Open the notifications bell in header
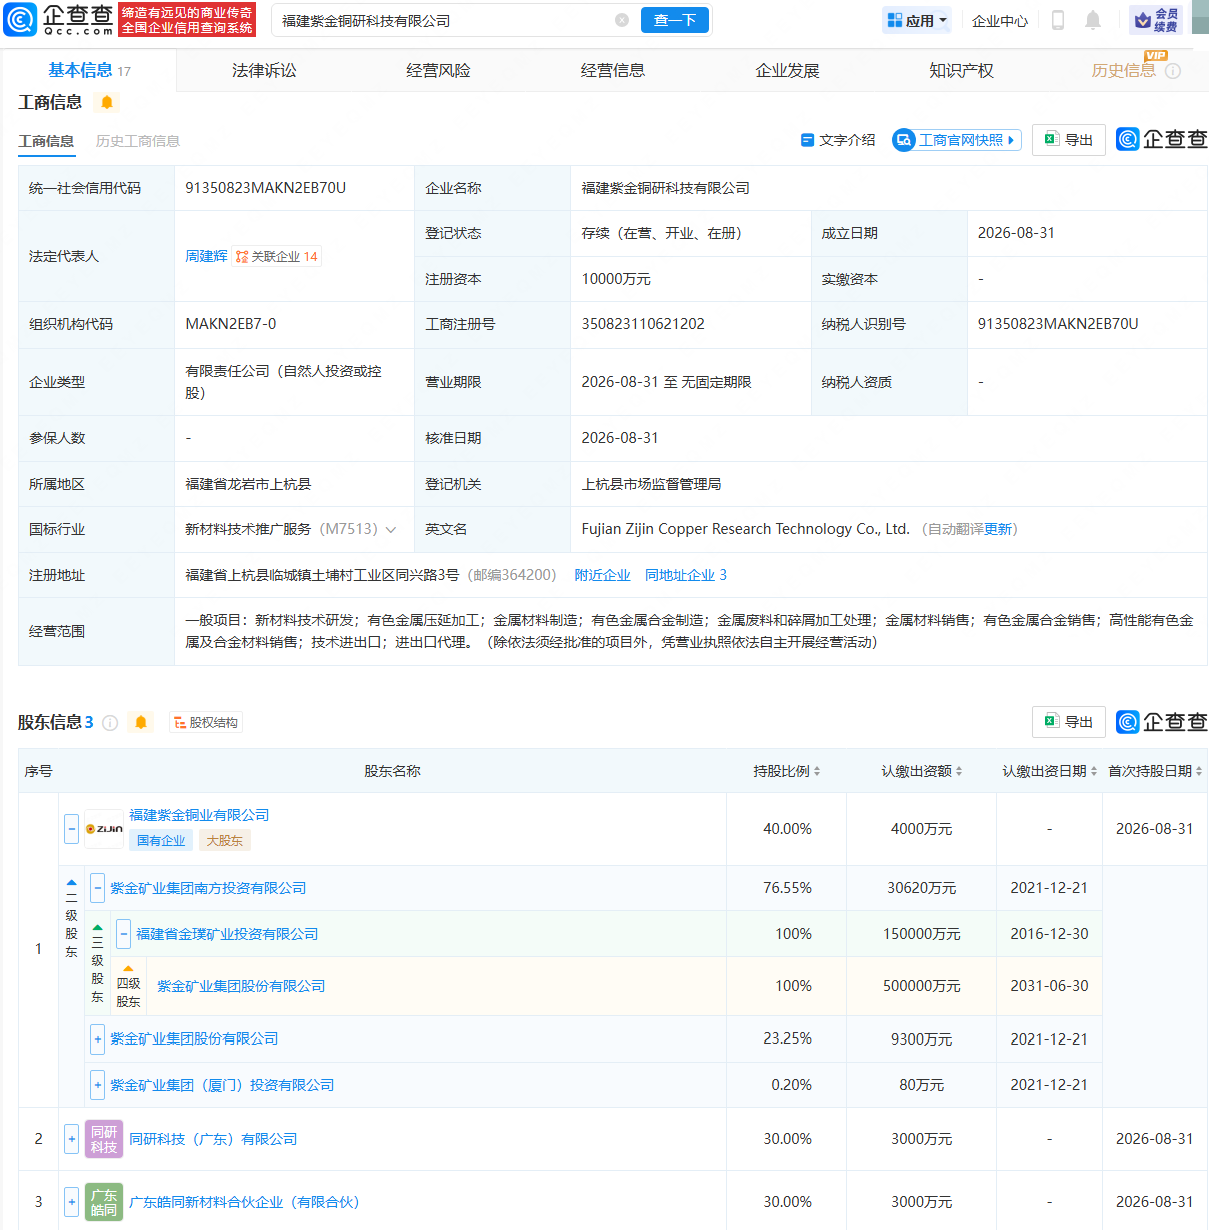 (1093, 20)
